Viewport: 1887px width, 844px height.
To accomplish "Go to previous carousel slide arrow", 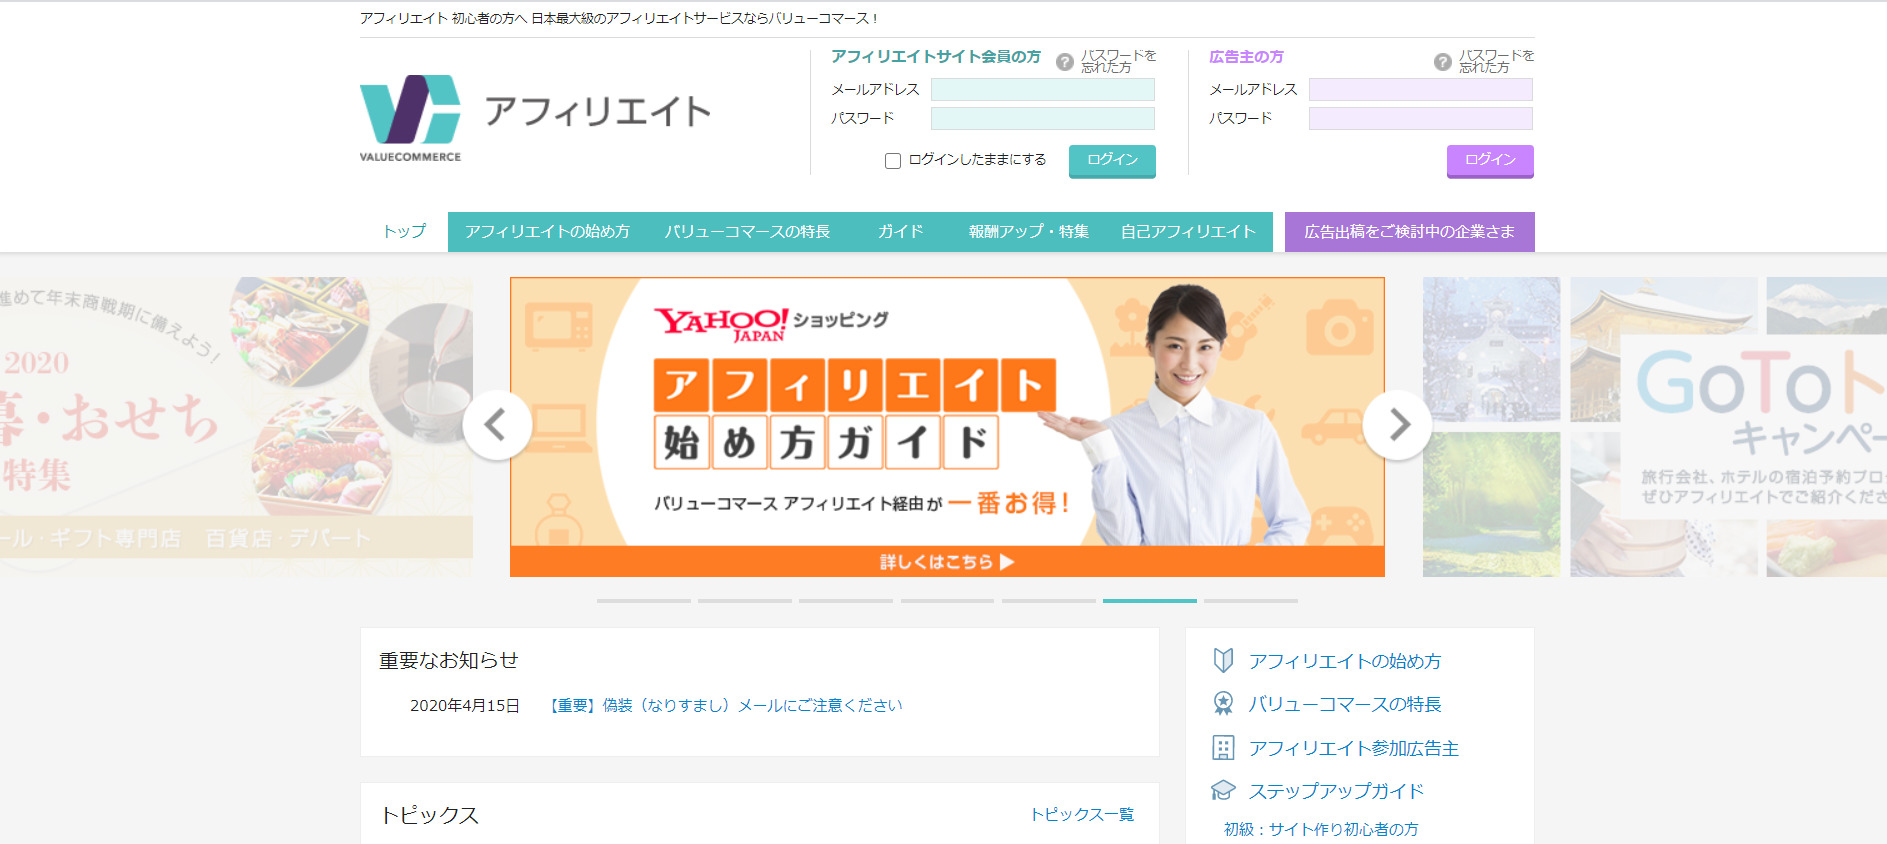I will point(497,425).
